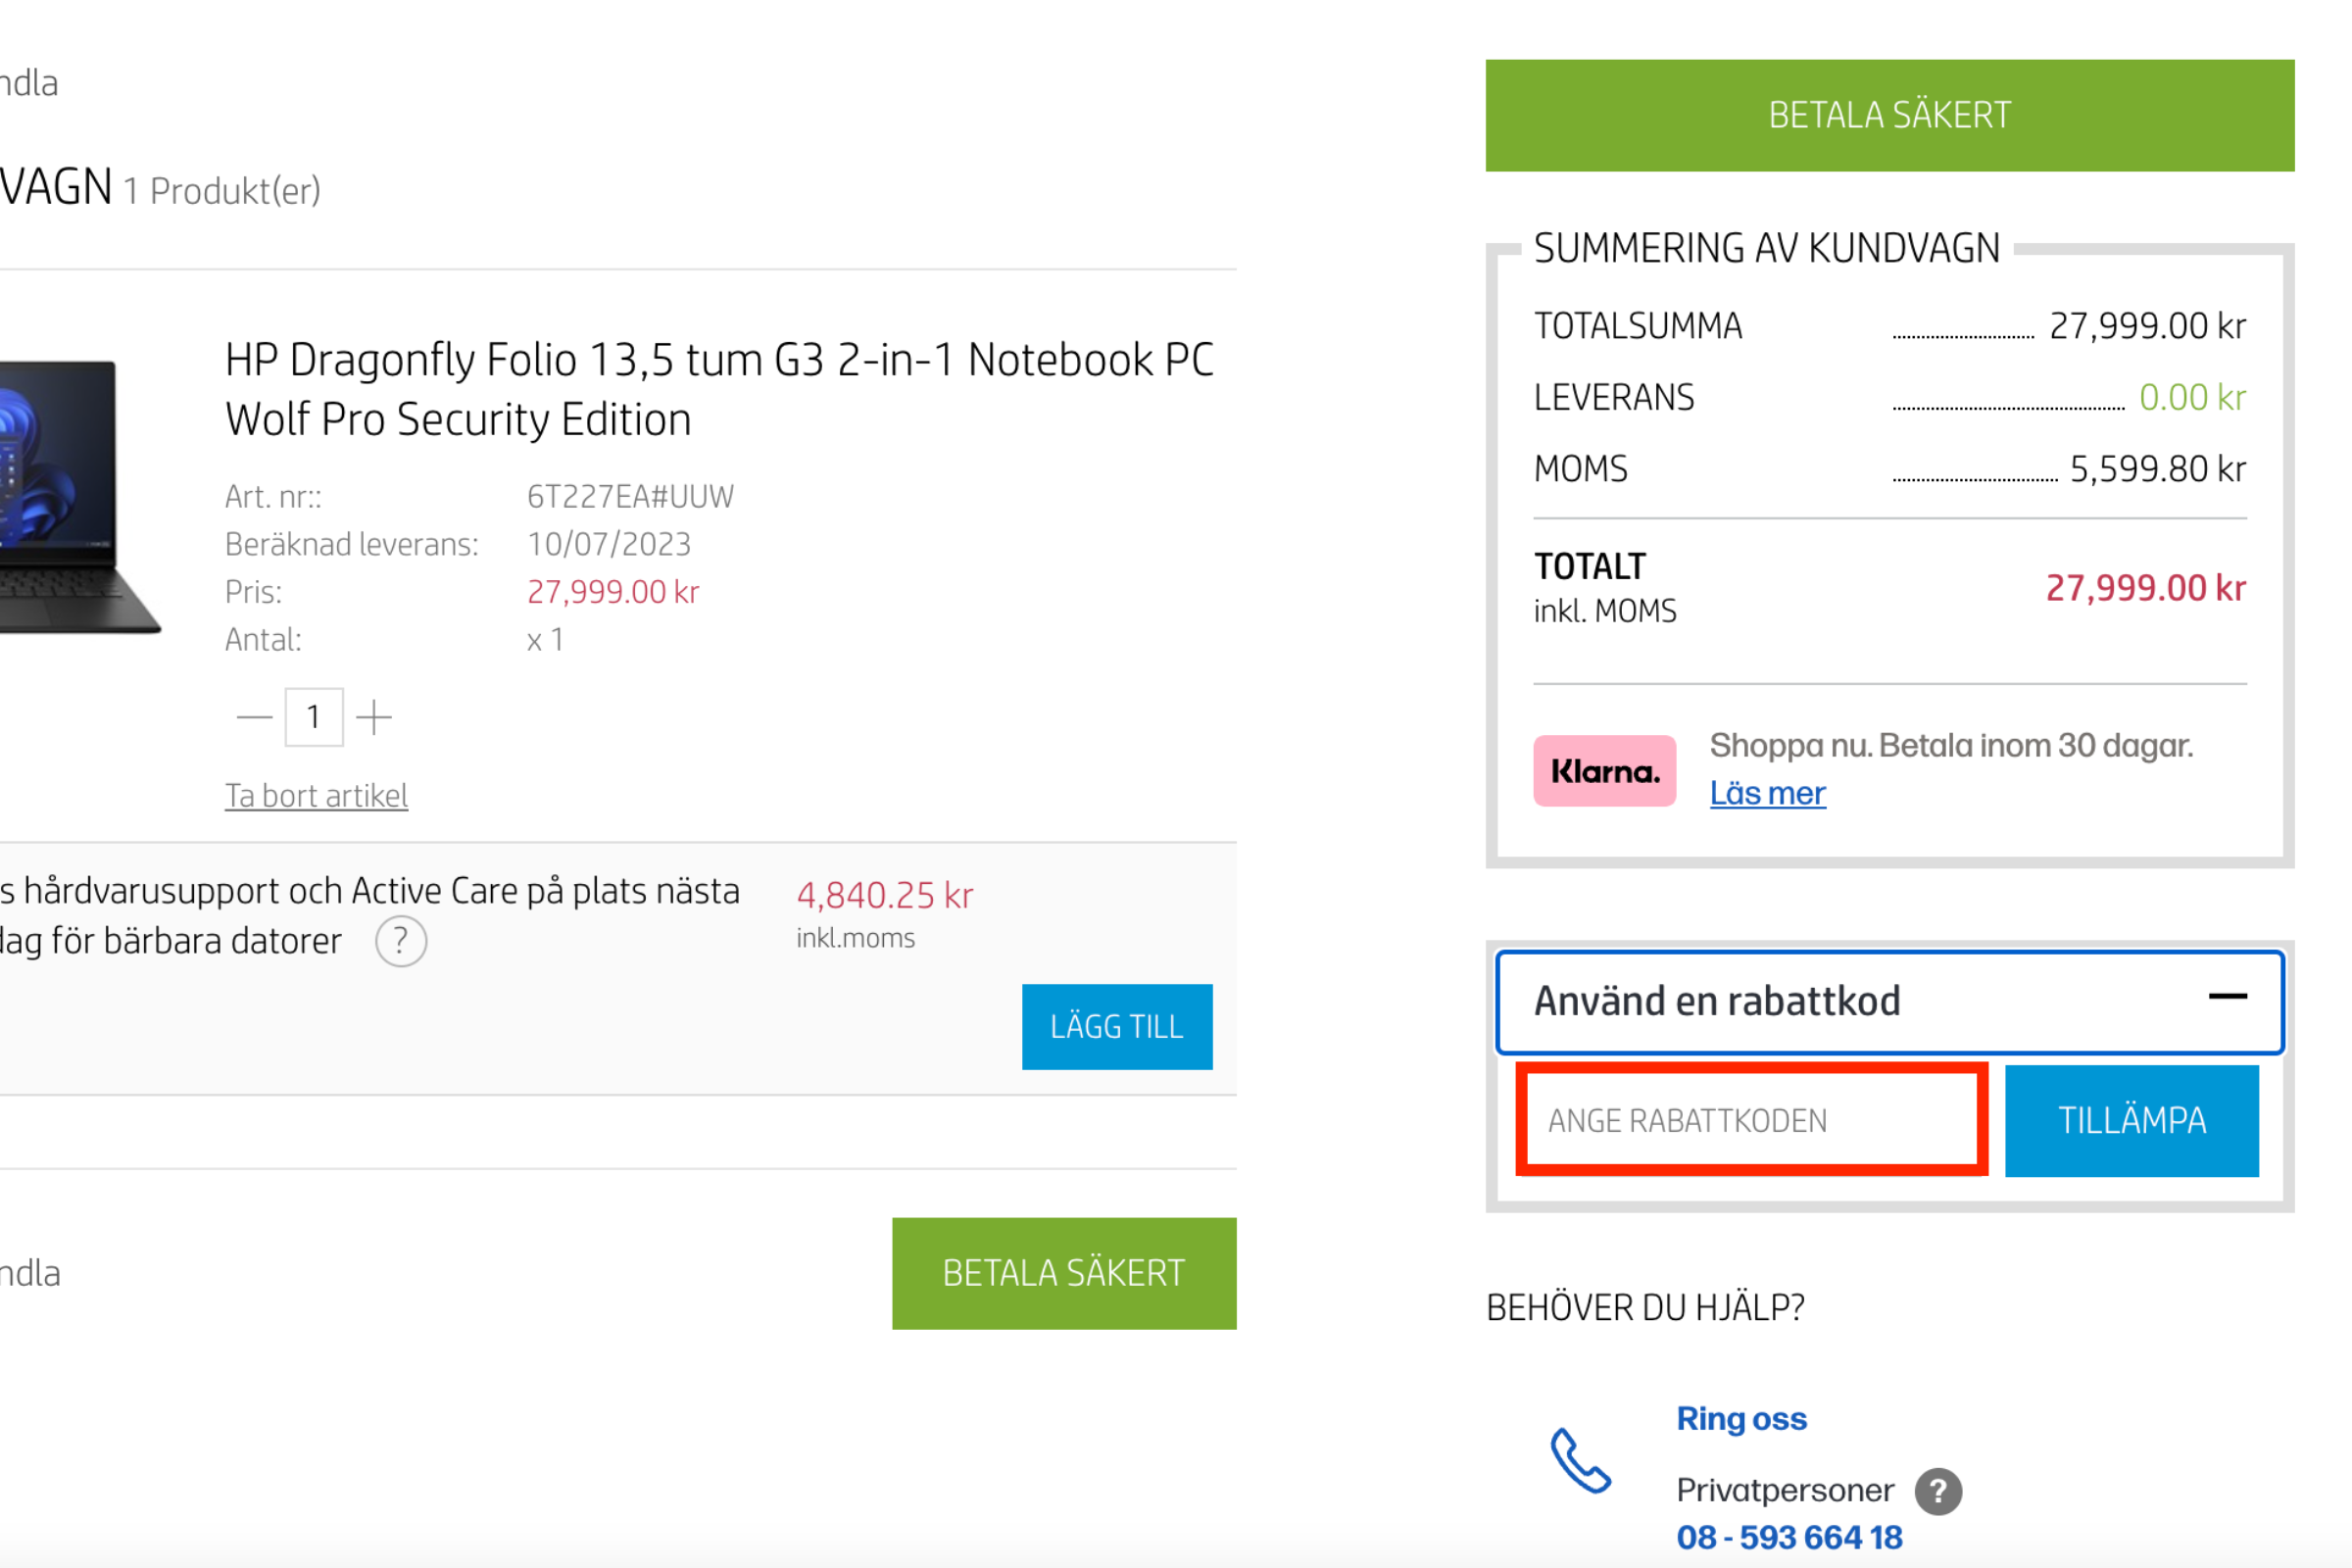Viewport: 2352px width, 1568px height.
Task: Click the Antal value x 1
Action: coord(545,640)
